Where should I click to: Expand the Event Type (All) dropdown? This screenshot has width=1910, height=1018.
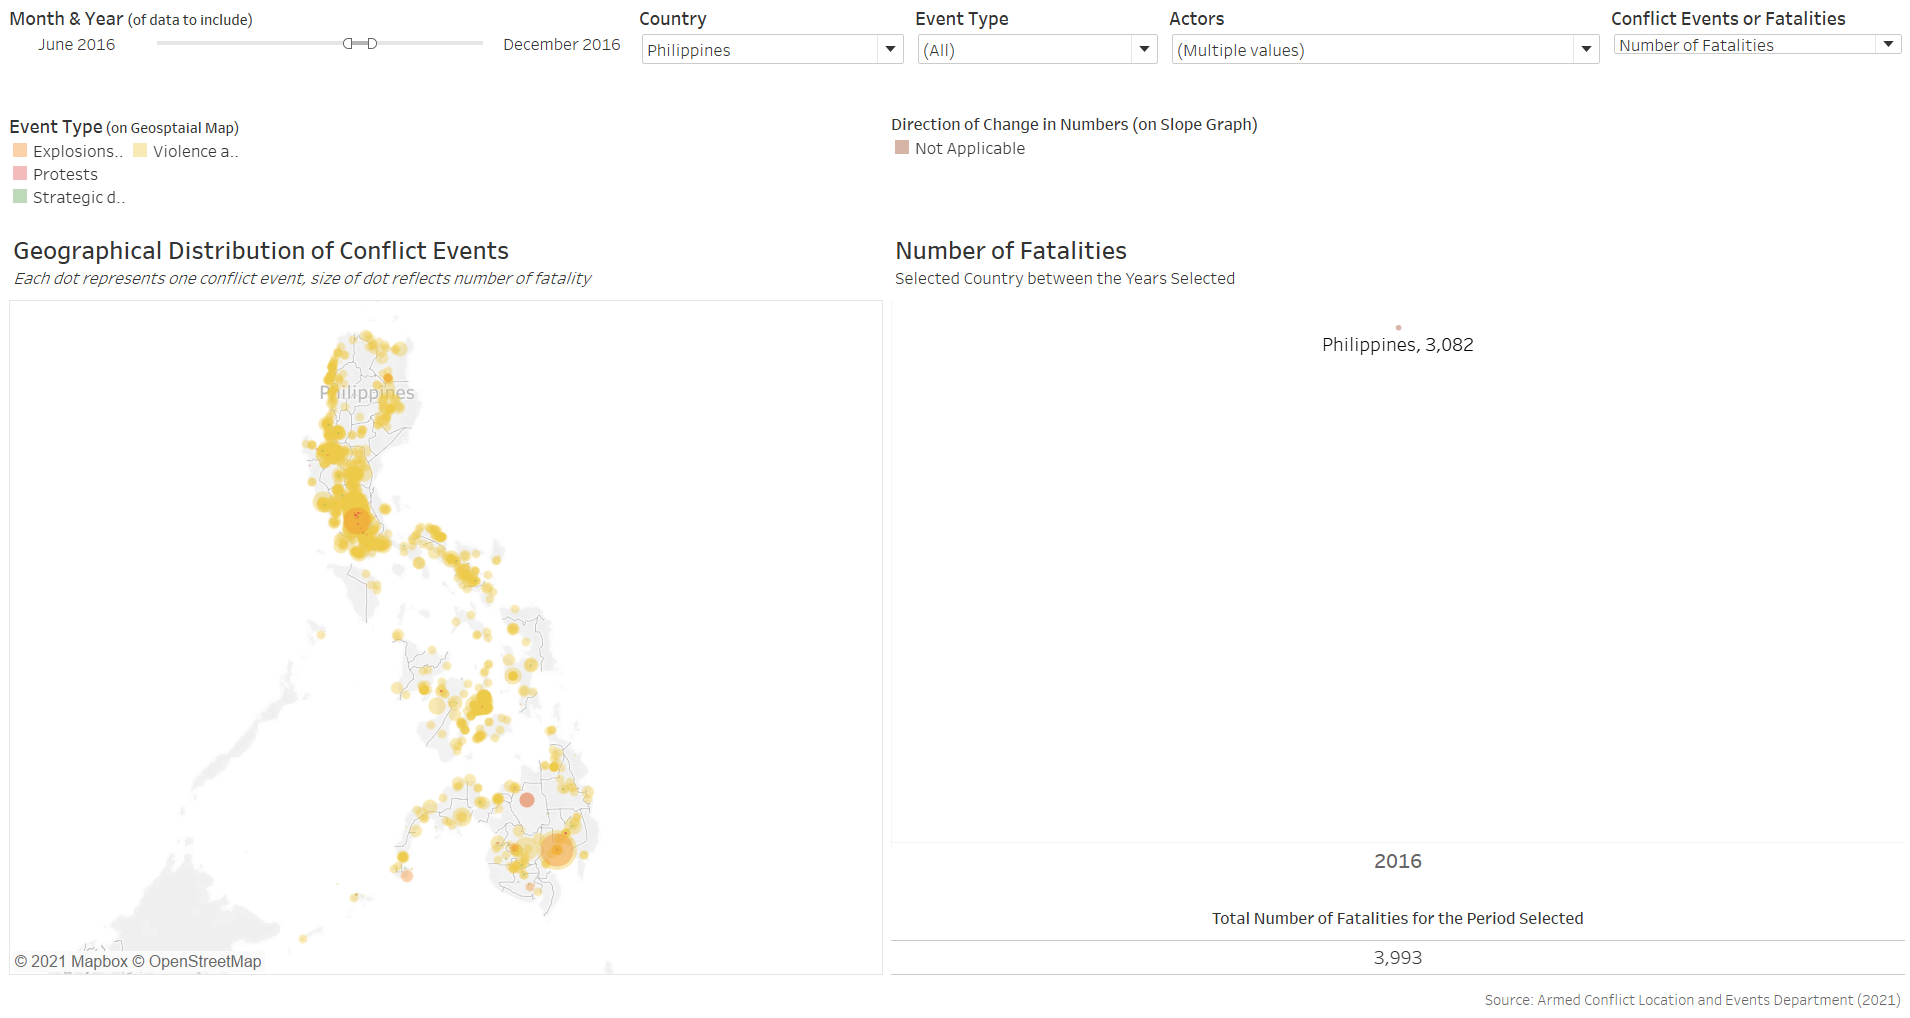[x=1036, y=50]
